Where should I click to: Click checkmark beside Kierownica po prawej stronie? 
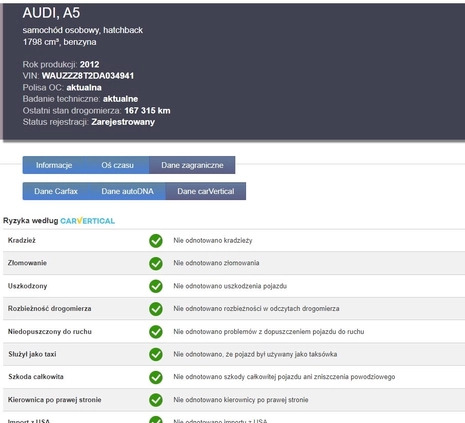pos(156,400)
